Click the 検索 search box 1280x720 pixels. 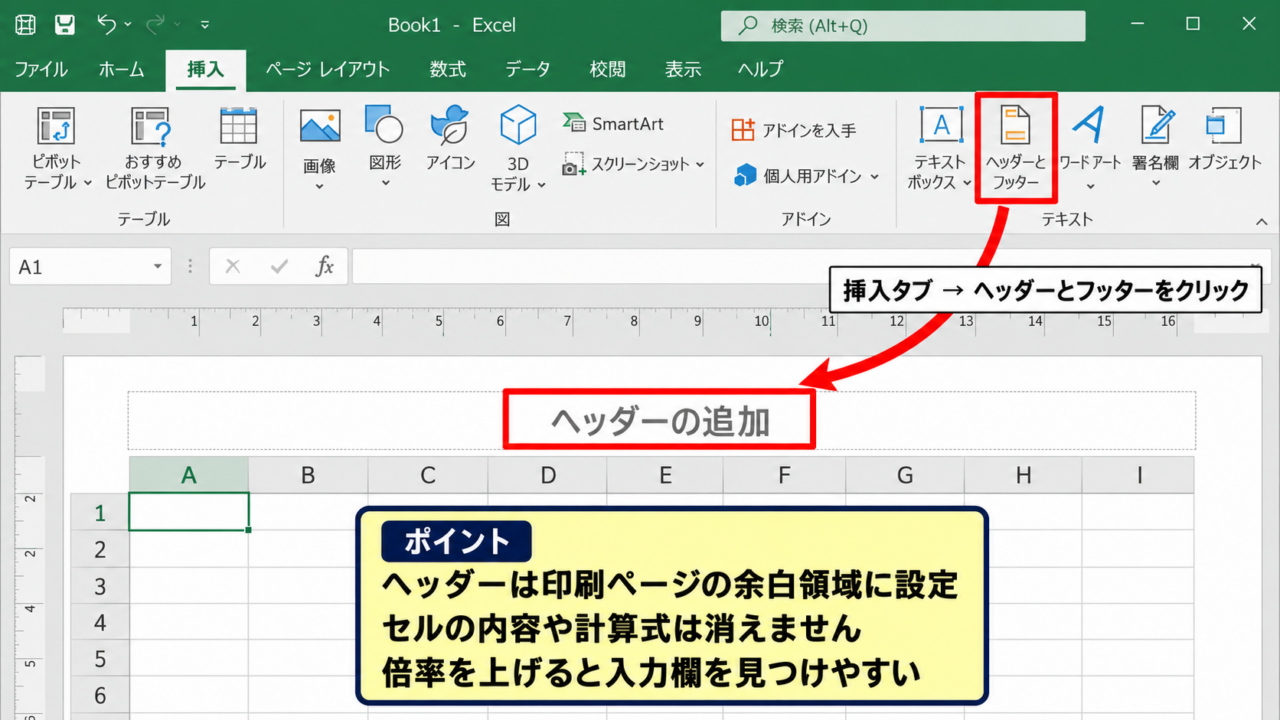coord(903,26)
